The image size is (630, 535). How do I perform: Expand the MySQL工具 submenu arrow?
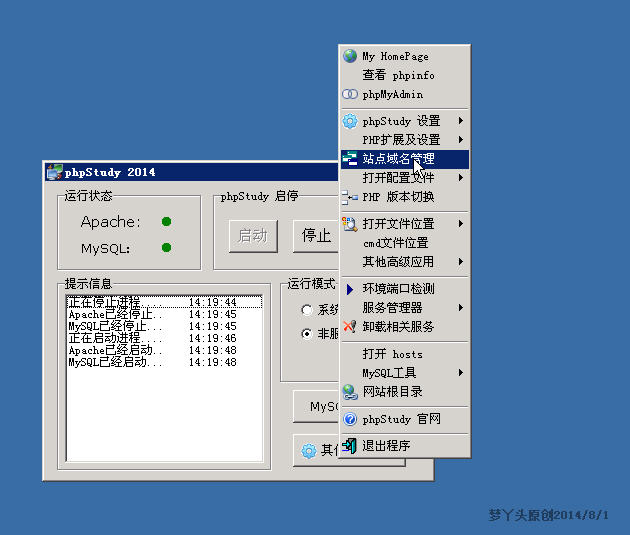[x=461, y=373]
